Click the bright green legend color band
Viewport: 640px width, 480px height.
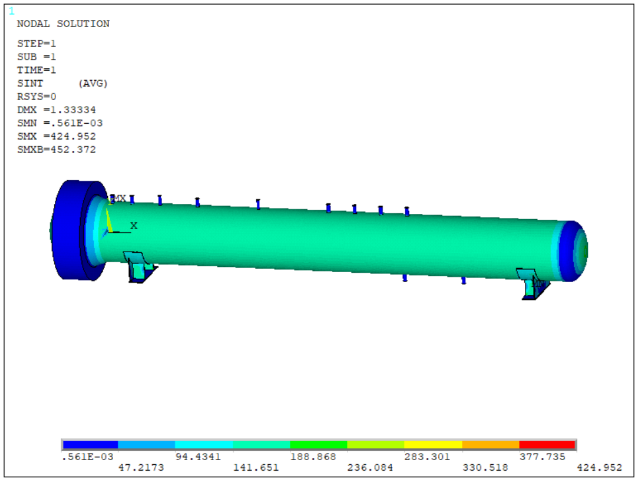coord(319,445)
